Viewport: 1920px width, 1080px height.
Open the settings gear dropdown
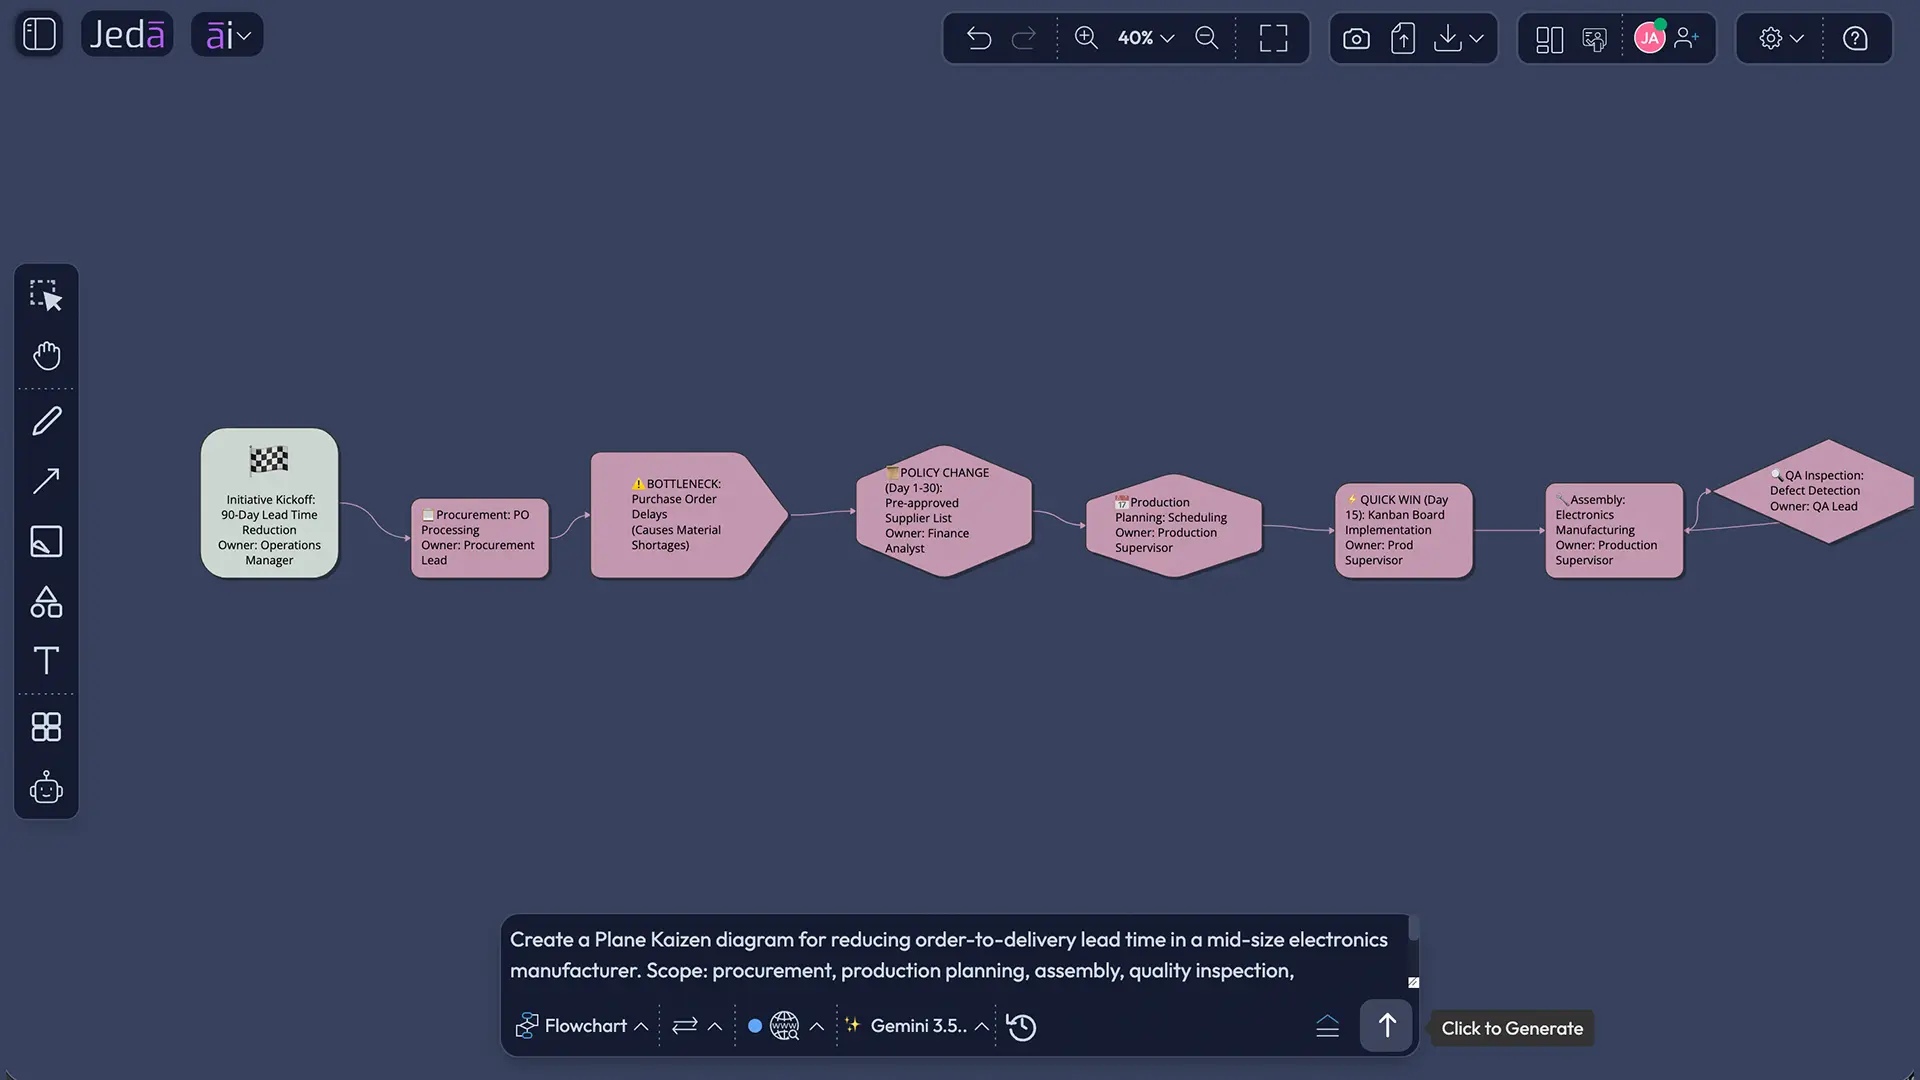click(x=1781, y=38)
